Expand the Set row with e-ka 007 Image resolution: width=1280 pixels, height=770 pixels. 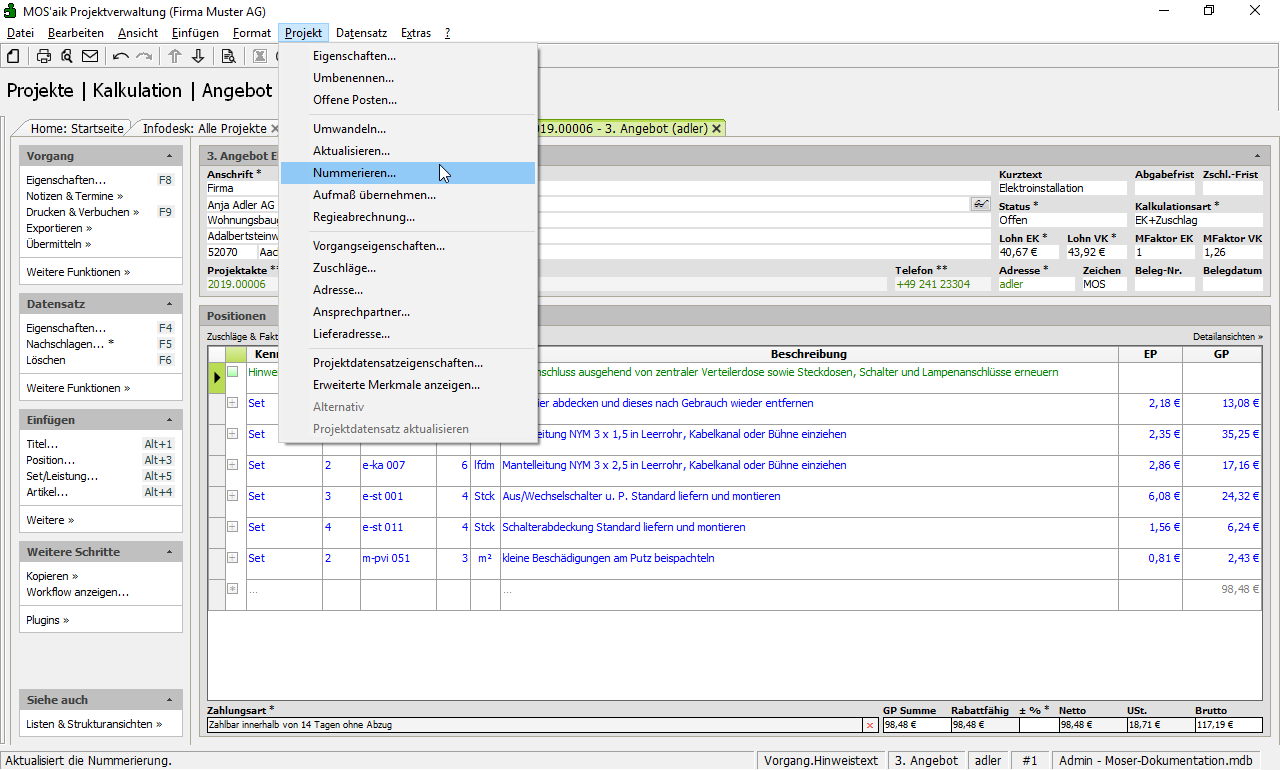point(233,465)
